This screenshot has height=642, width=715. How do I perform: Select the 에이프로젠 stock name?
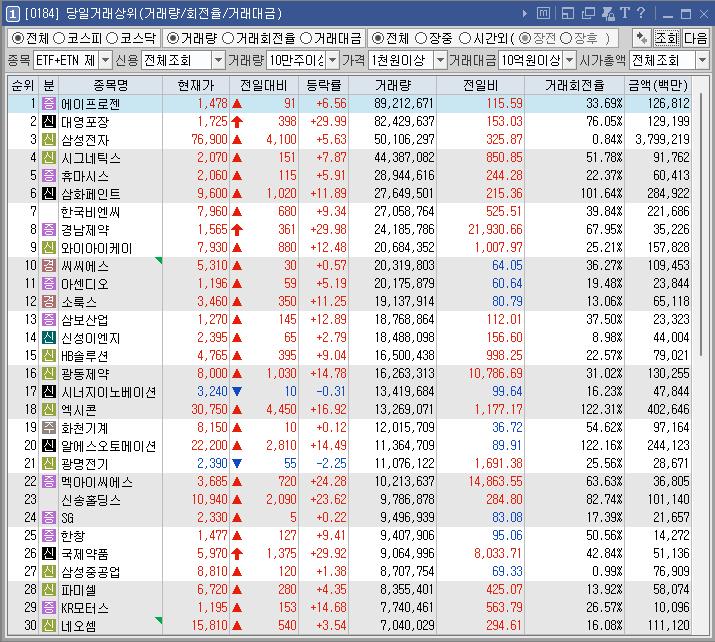[90, 104]
